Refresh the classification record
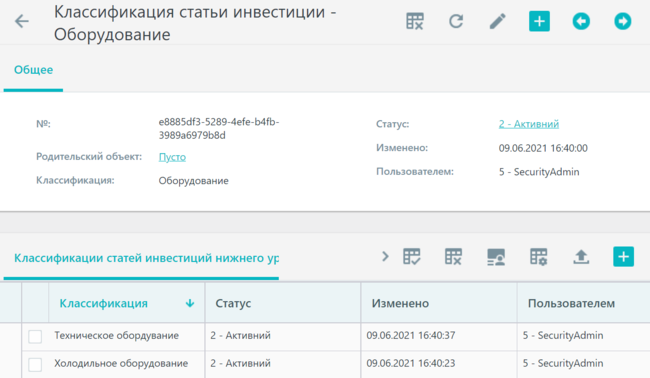The image size is (650, 378). (456, 21)
